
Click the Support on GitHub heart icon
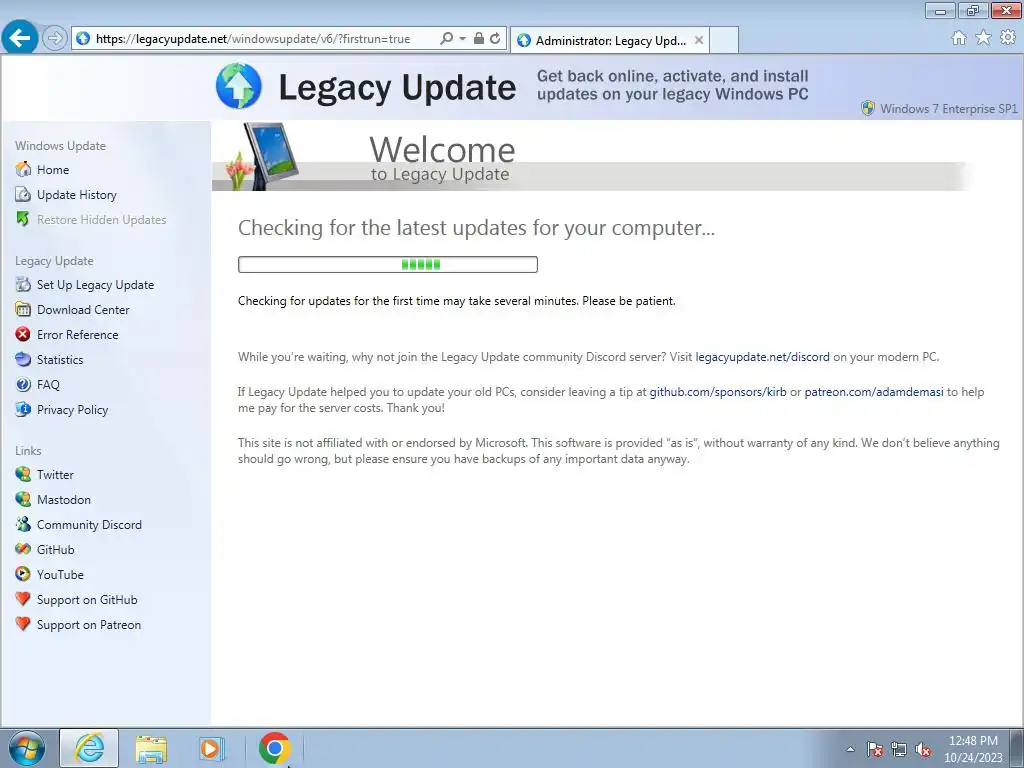[23, 600]
